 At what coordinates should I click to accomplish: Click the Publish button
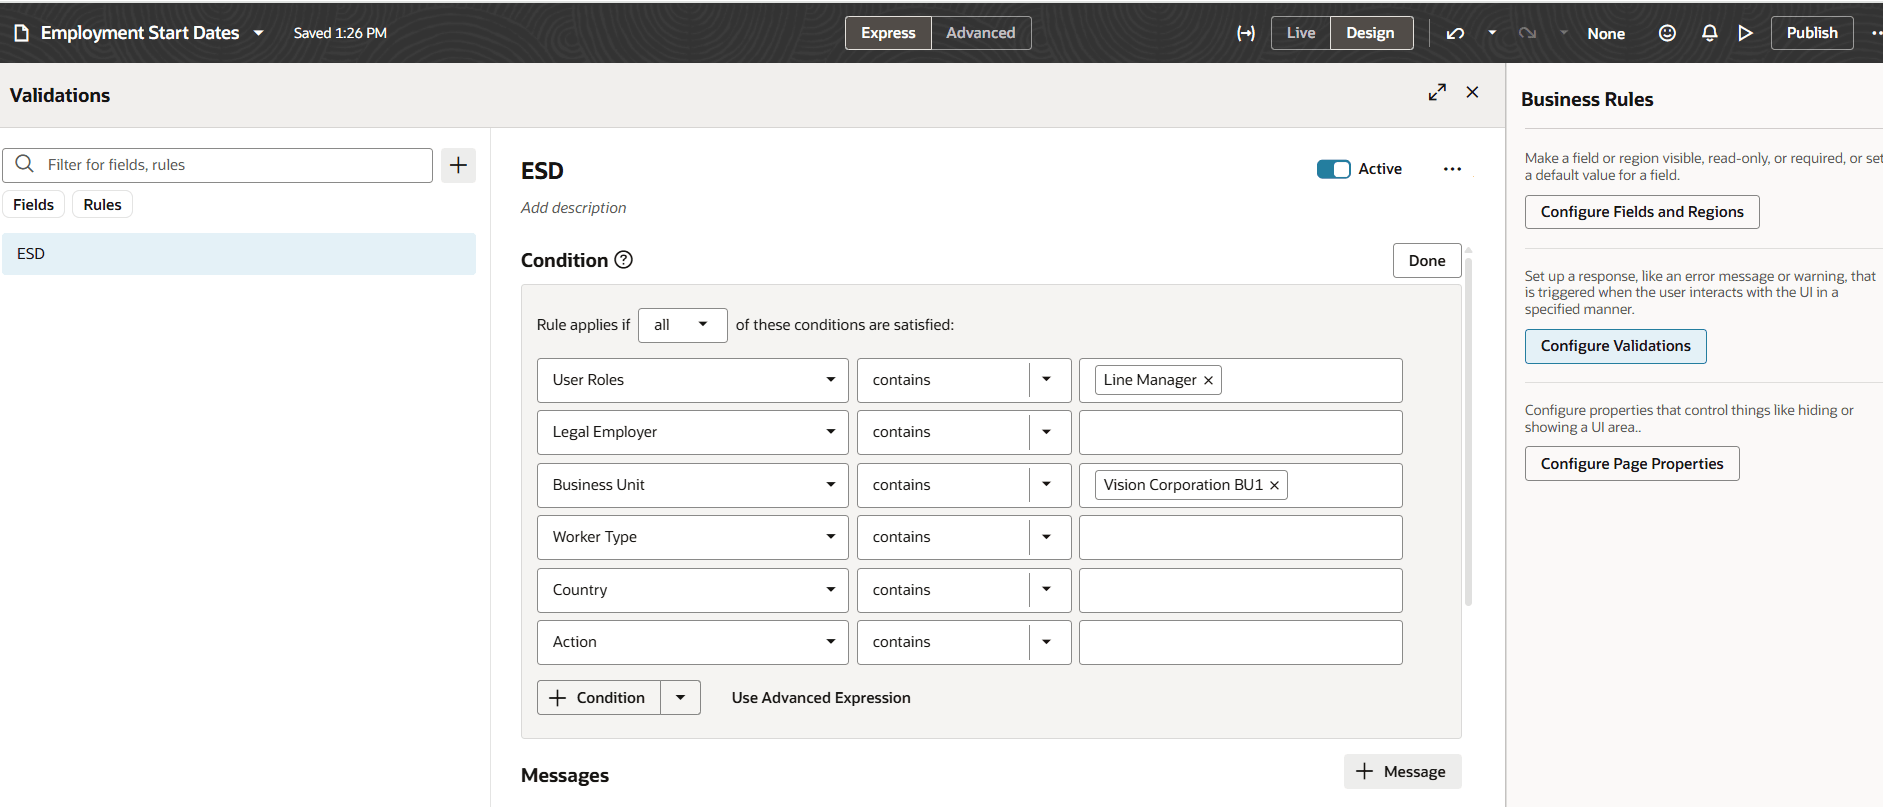1811,33
